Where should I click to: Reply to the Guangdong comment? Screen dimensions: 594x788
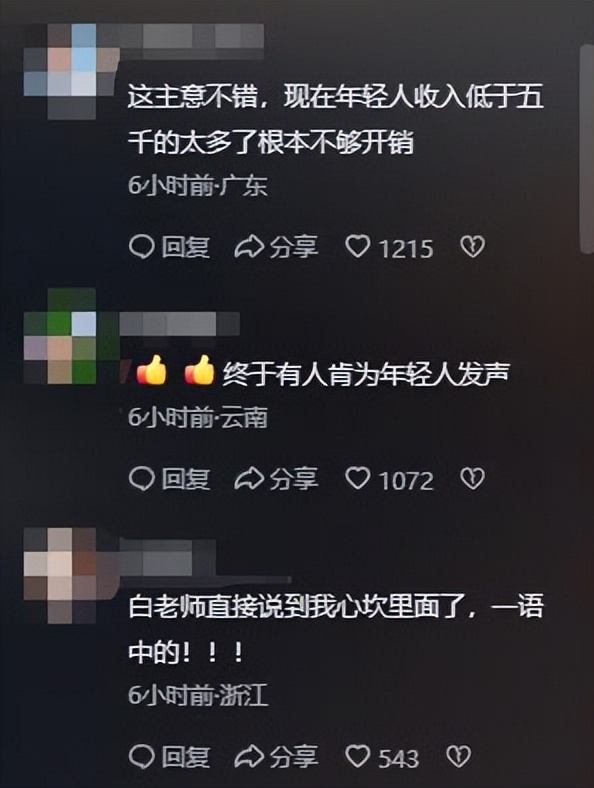tap(169, 247)
